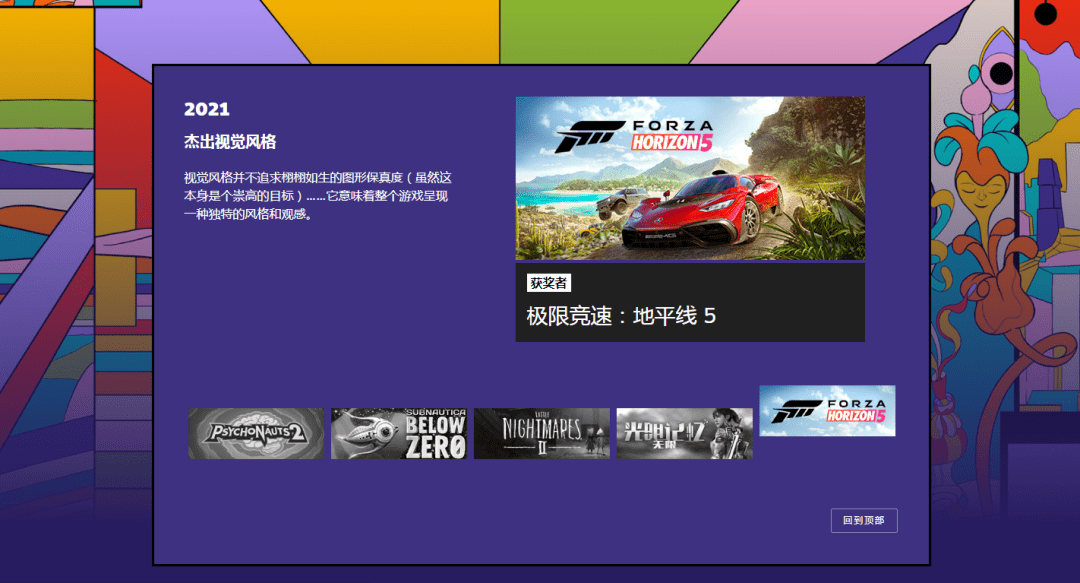Click the sea creature on the Below Zero thumbnail

pyautogui.click(x=370, y=433)
